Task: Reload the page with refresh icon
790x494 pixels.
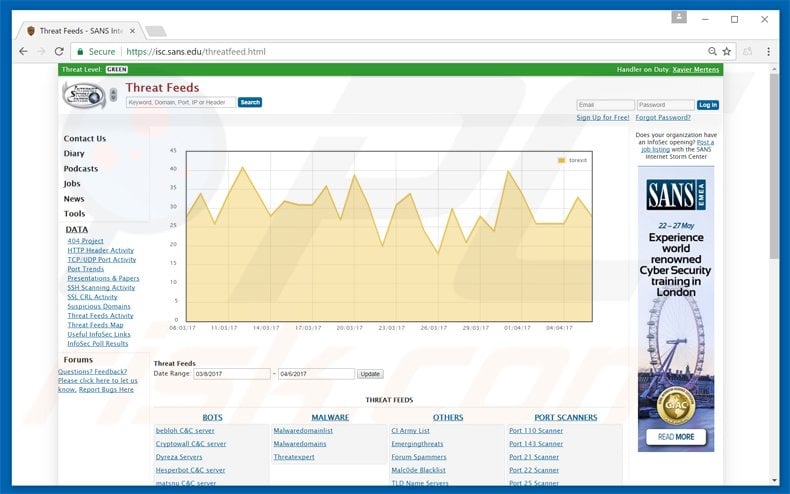Action: coord(59,51)
